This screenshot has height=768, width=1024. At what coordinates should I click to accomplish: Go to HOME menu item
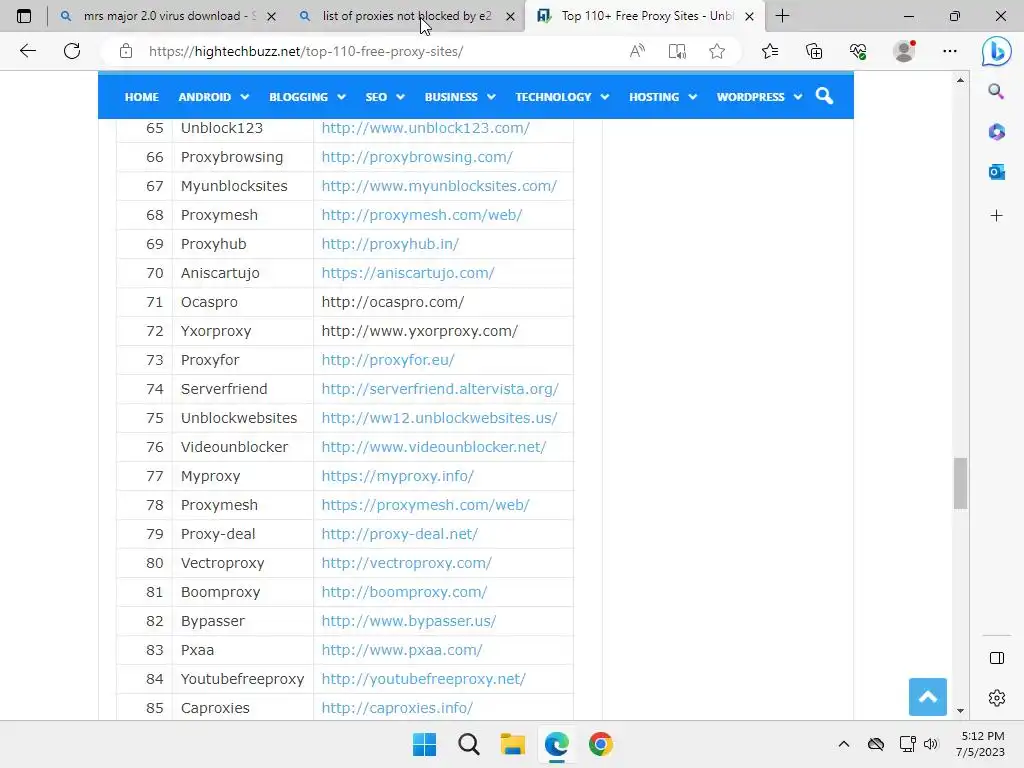pyautogui.click(x=142, y=97)
